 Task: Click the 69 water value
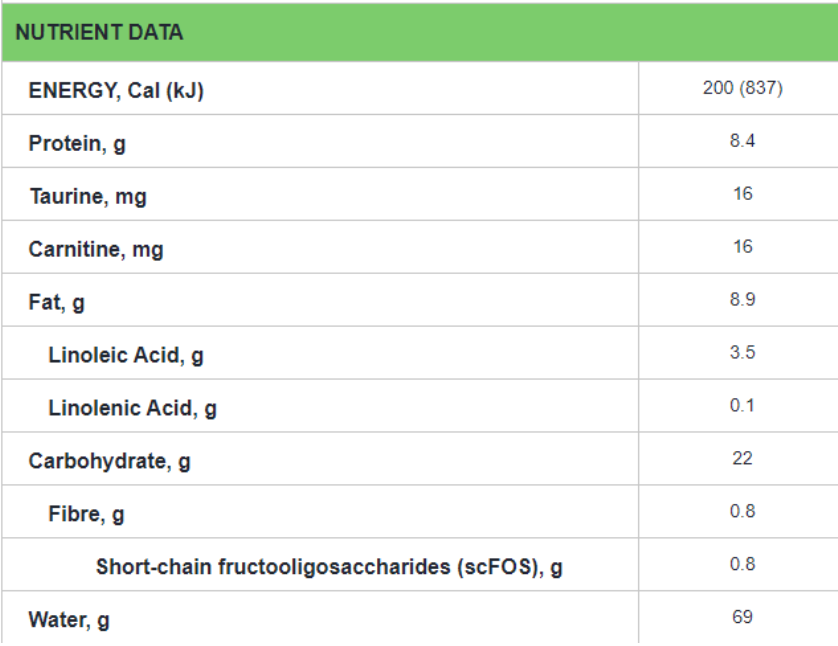742,617
